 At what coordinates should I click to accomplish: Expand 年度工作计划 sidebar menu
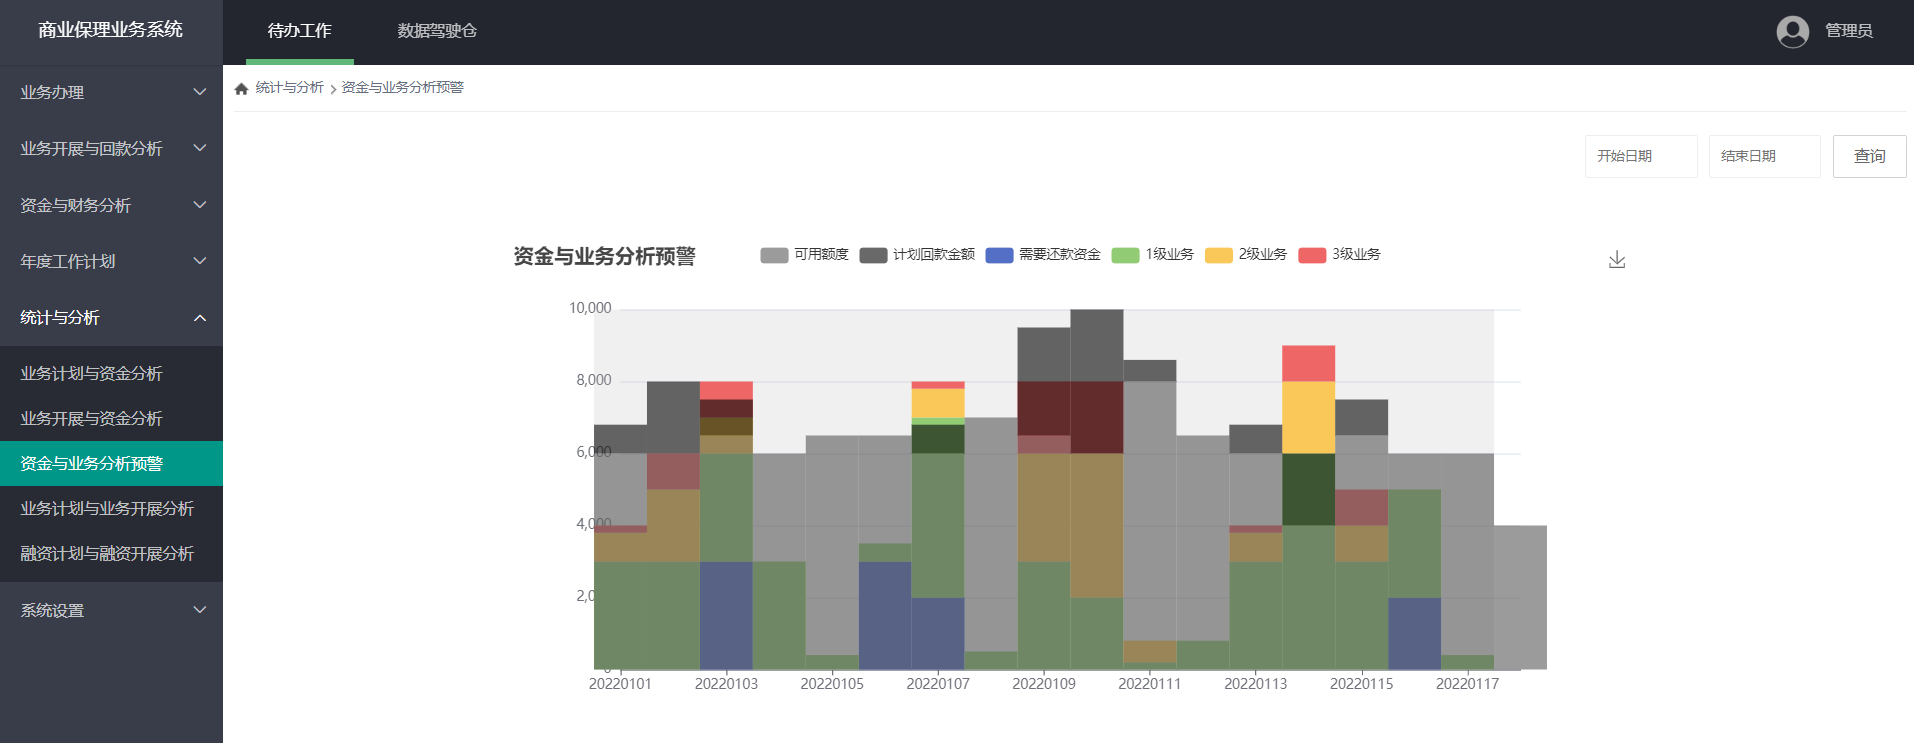(x=111, y=261)
